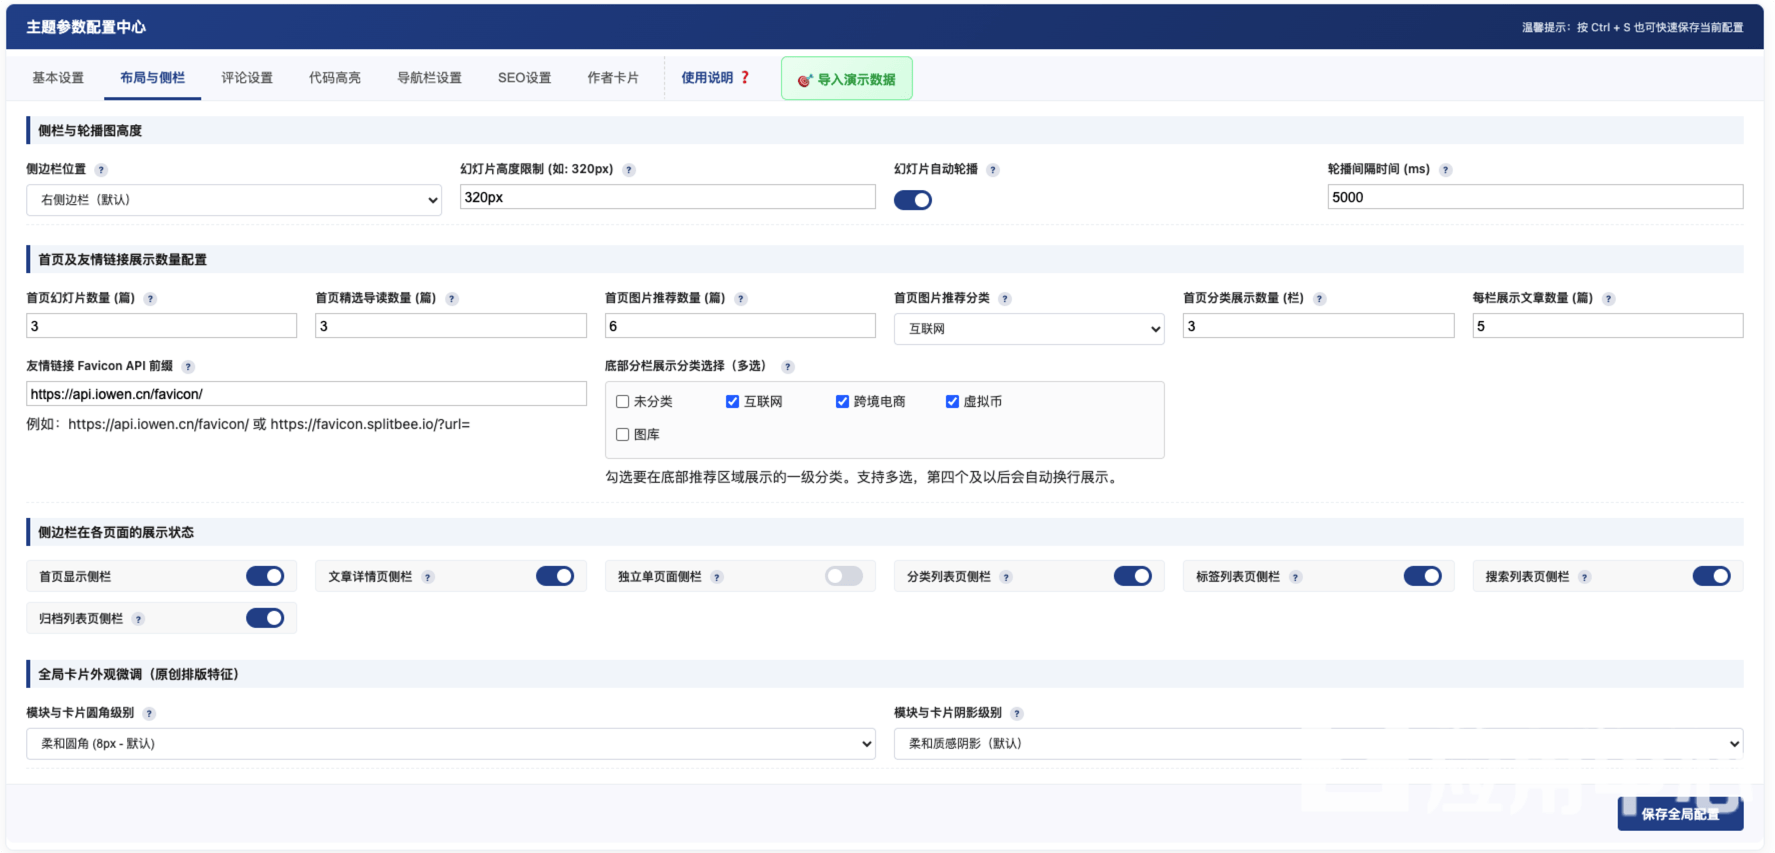Image resolution: width=1775 pixels, height=853 pixels.
Task: Switch to SEO设置 tab
Action: pos(525,78)
